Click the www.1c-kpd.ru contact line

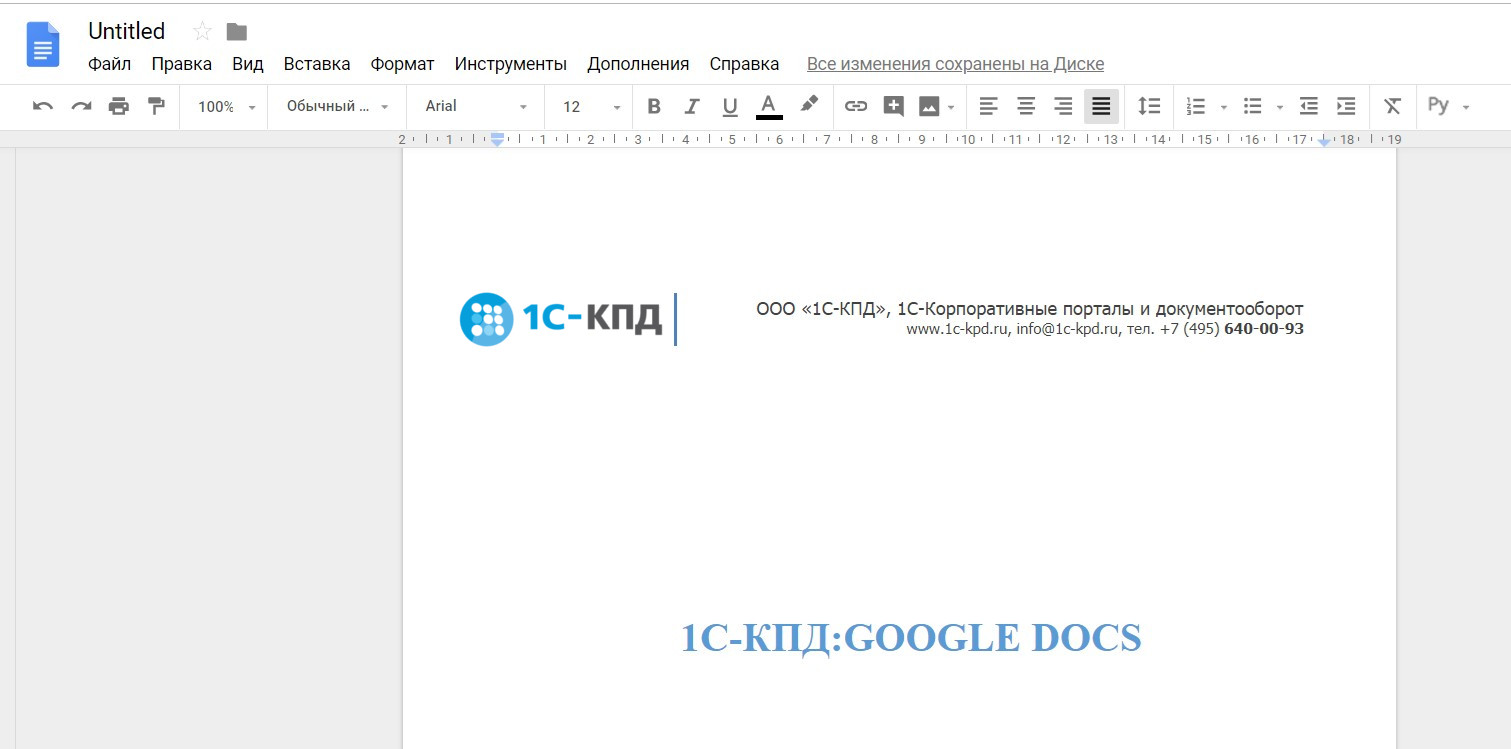coord(1105,329)
